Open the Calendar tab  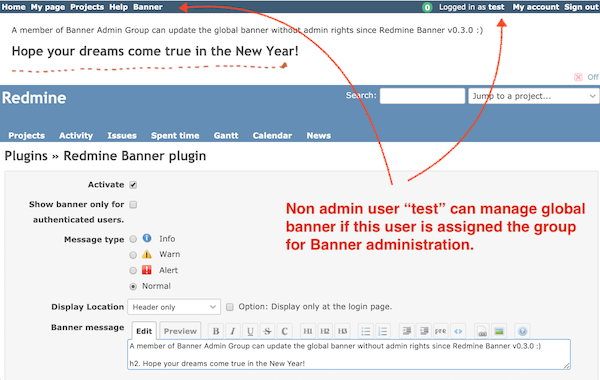(x=272, y=135)
